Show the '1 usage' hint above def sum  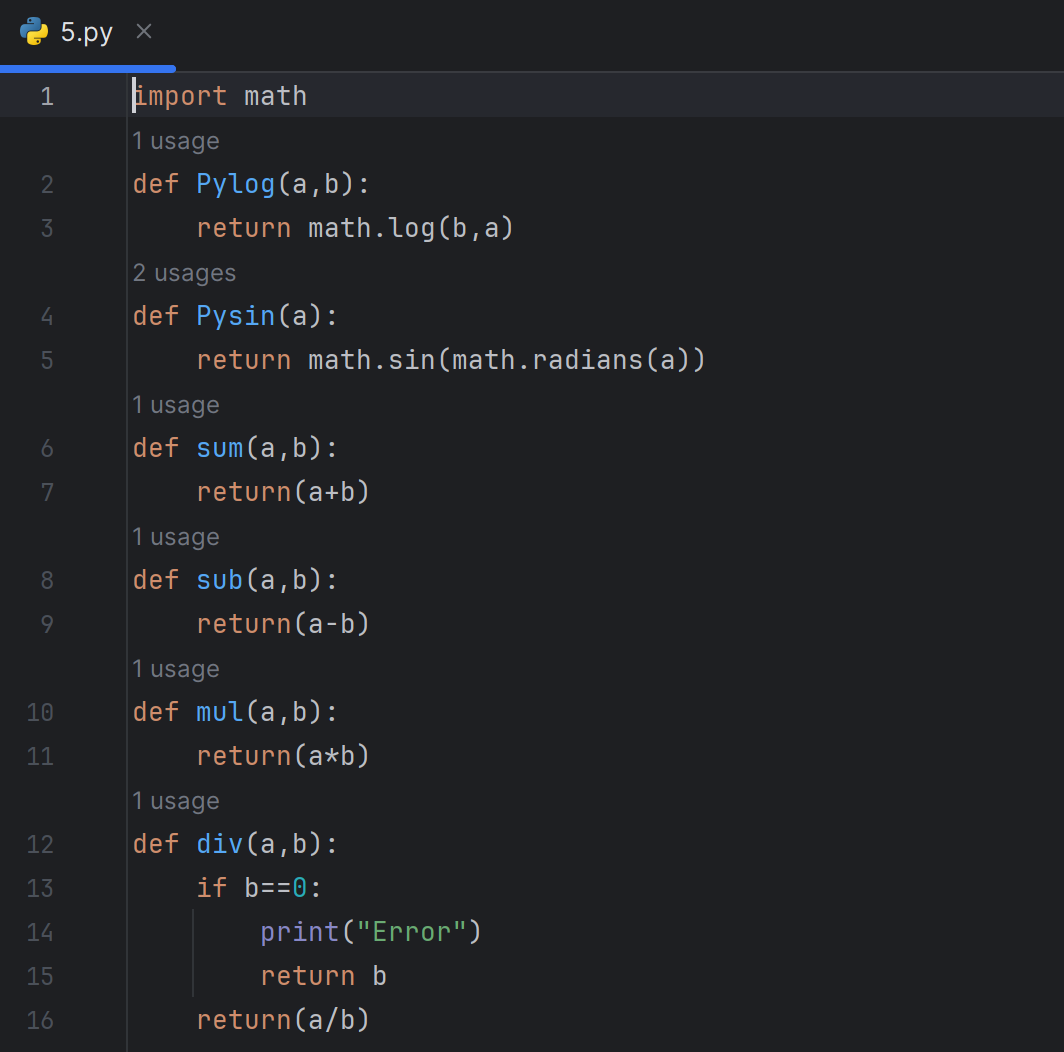pyautogui.click(x=176, y=405)
